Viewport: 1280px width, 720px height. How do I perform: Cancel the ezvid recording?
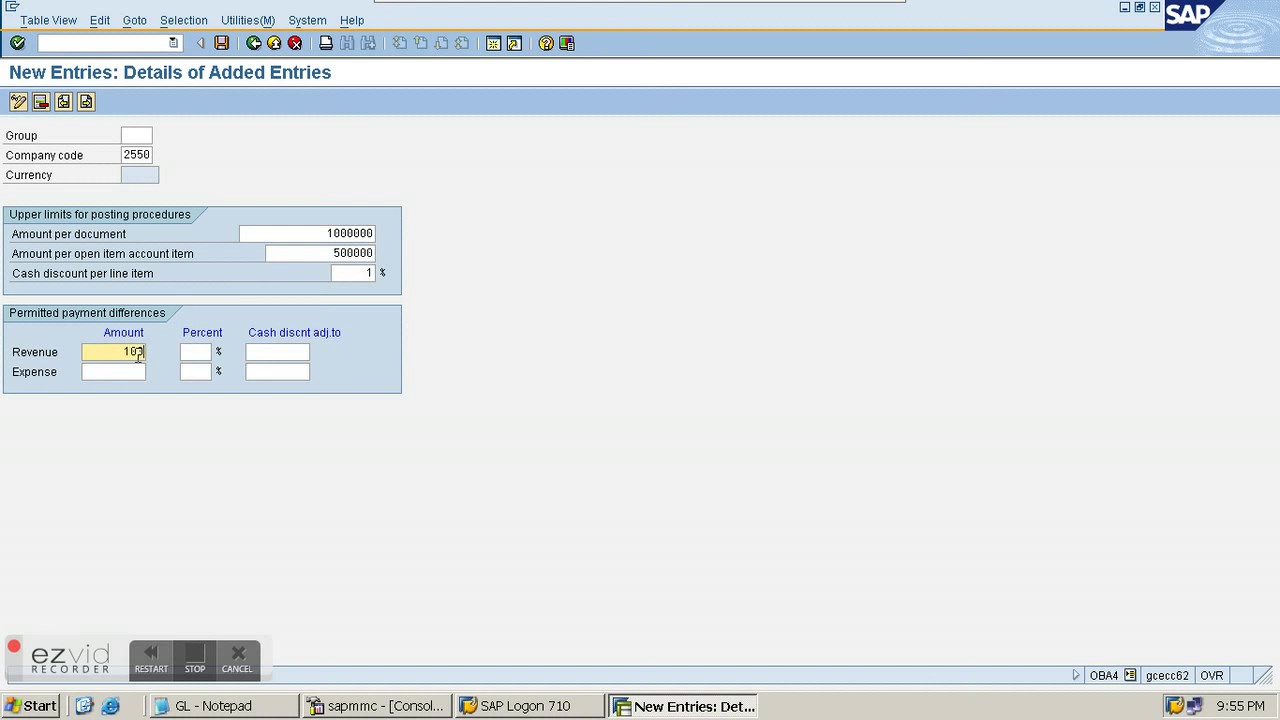(x=237, y=659)
